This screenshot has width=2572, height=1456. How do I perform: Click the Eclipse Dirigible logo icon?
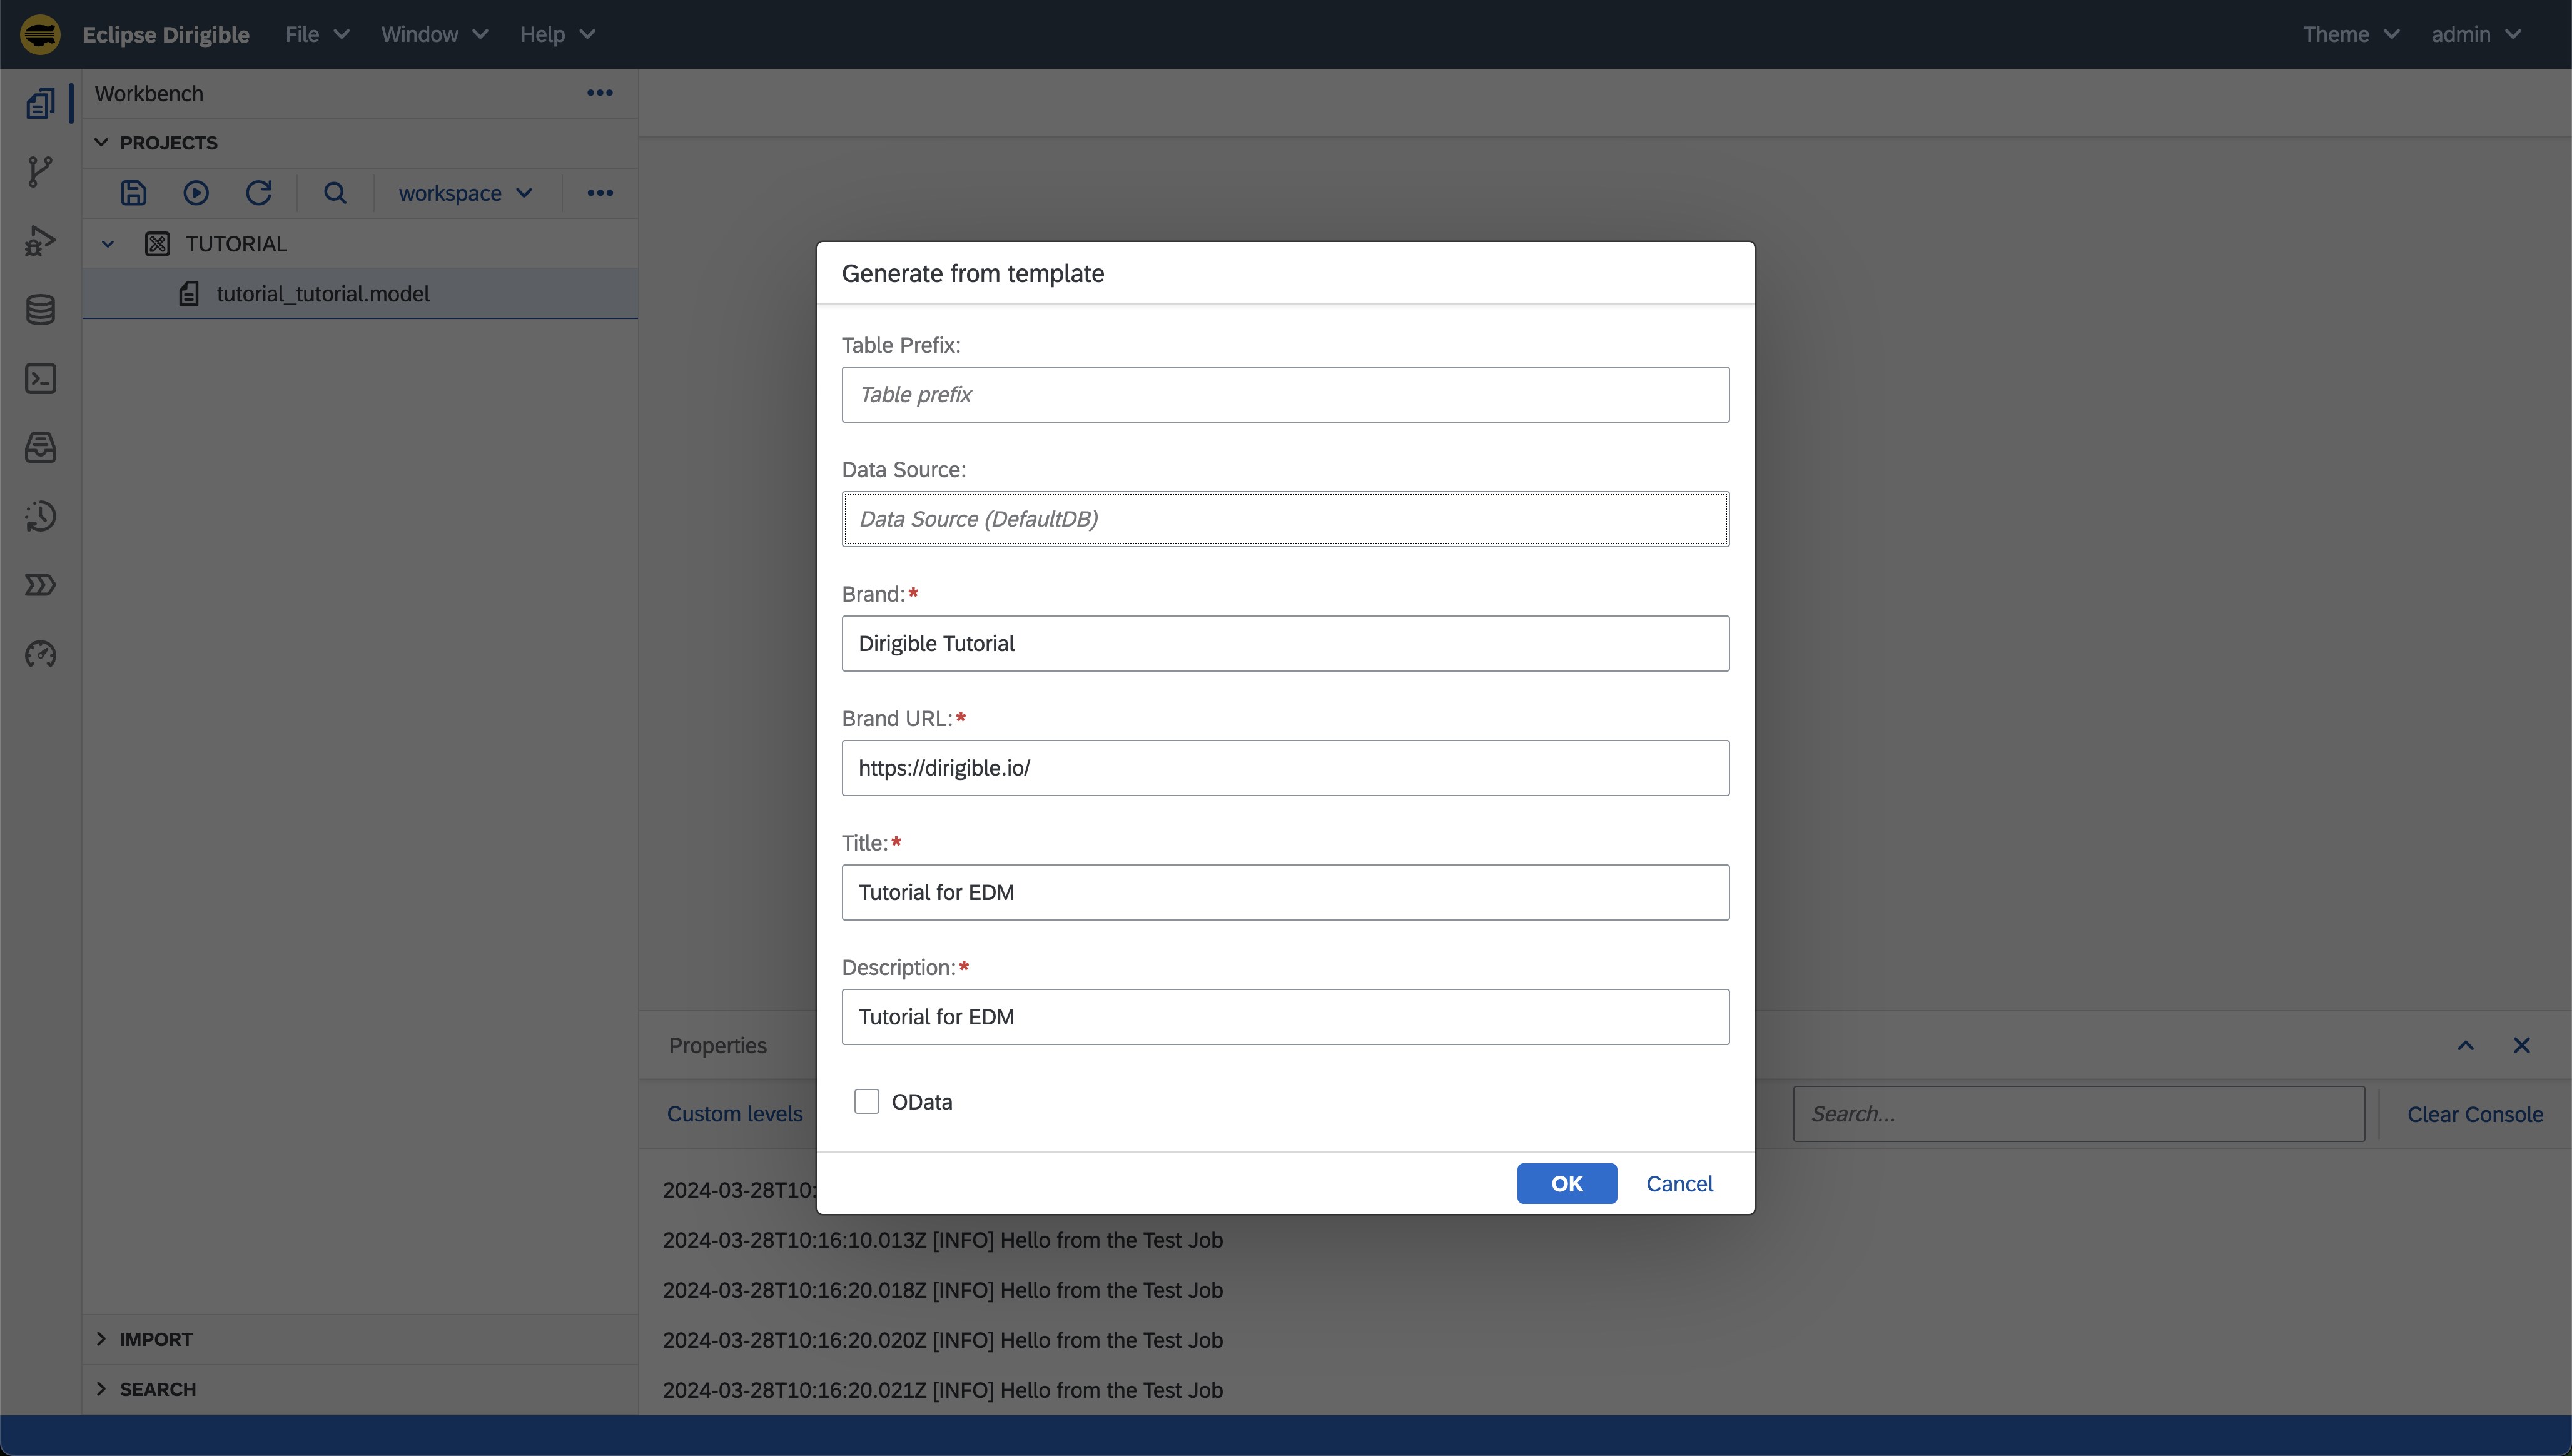coord(40,34)
